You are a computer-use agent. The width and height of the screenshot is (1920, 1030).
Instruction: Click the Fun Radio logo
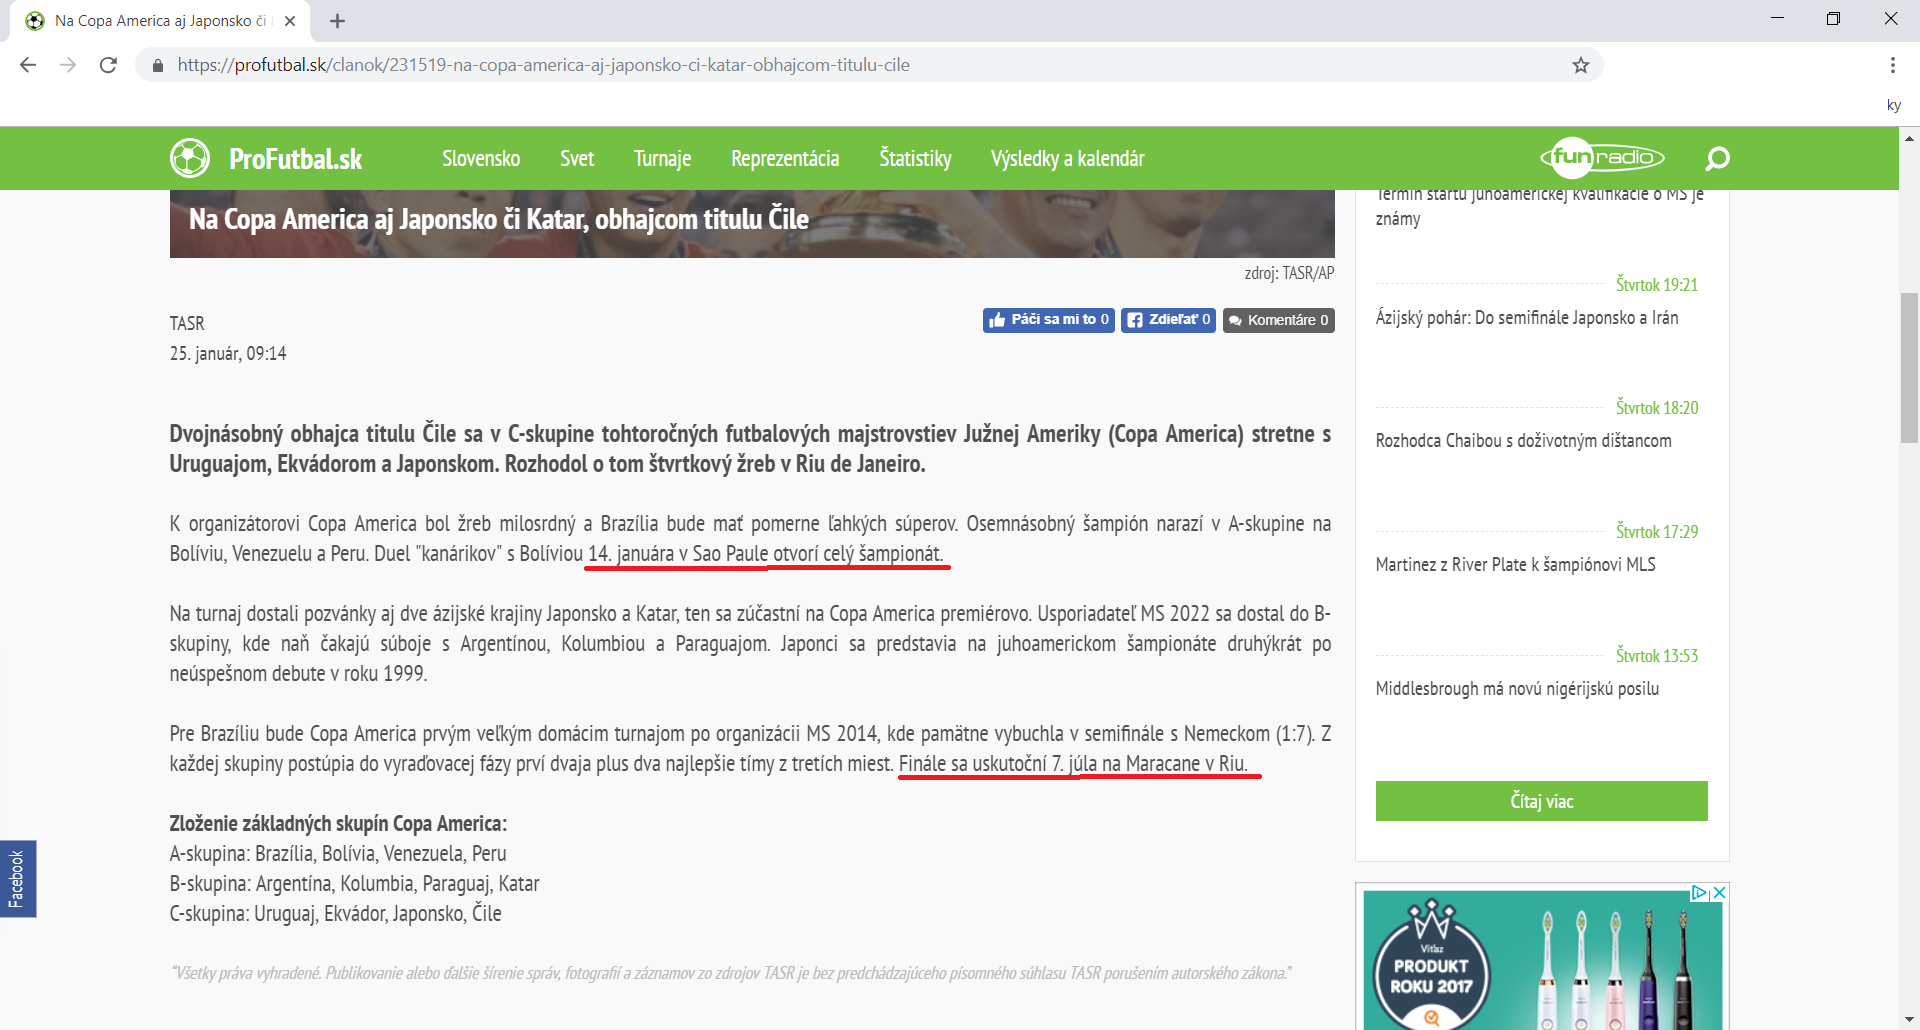[1602, 157]
